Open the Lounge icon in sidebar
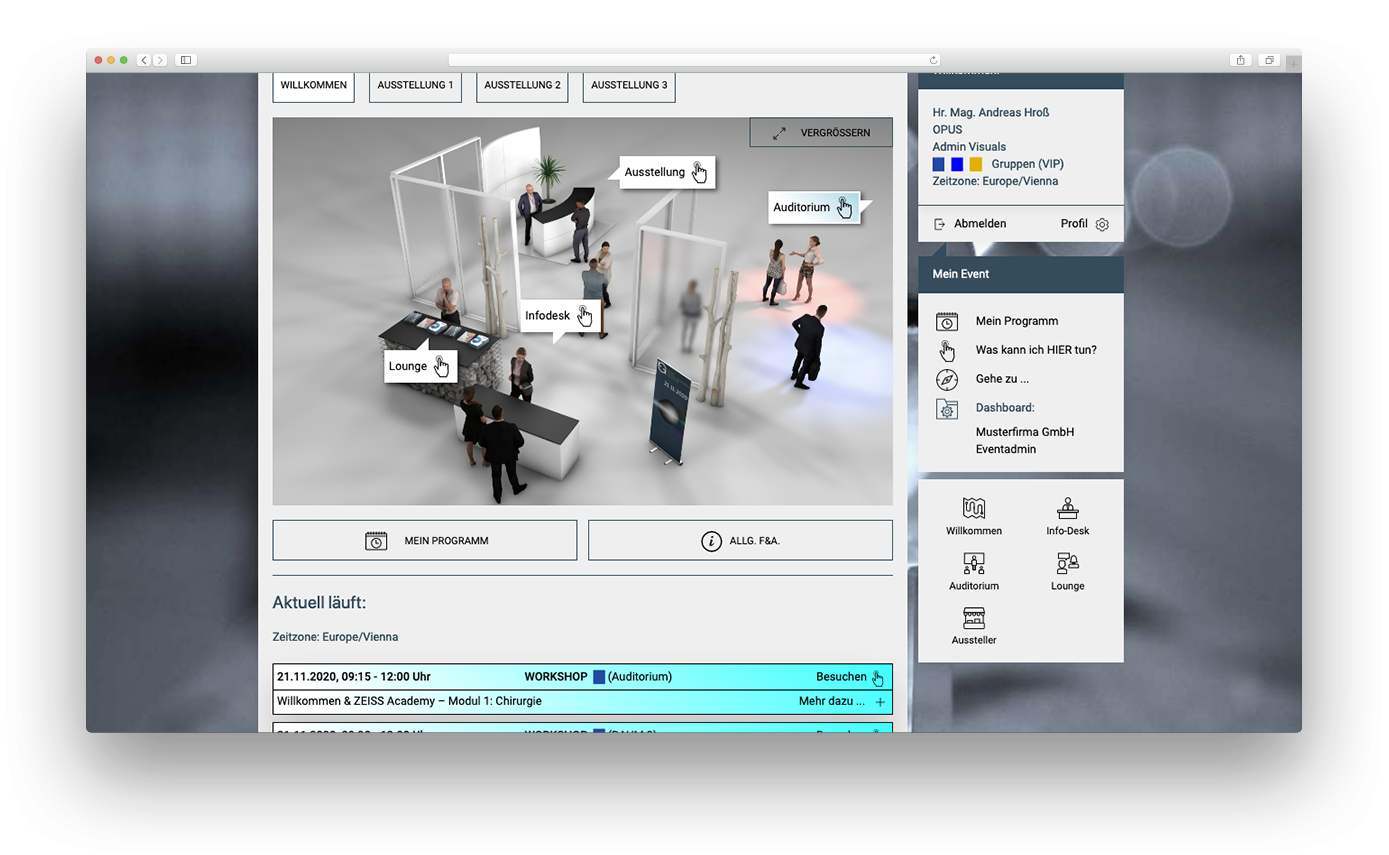Viewport: 1389px width, 855px height. [x=1067, y=563]
